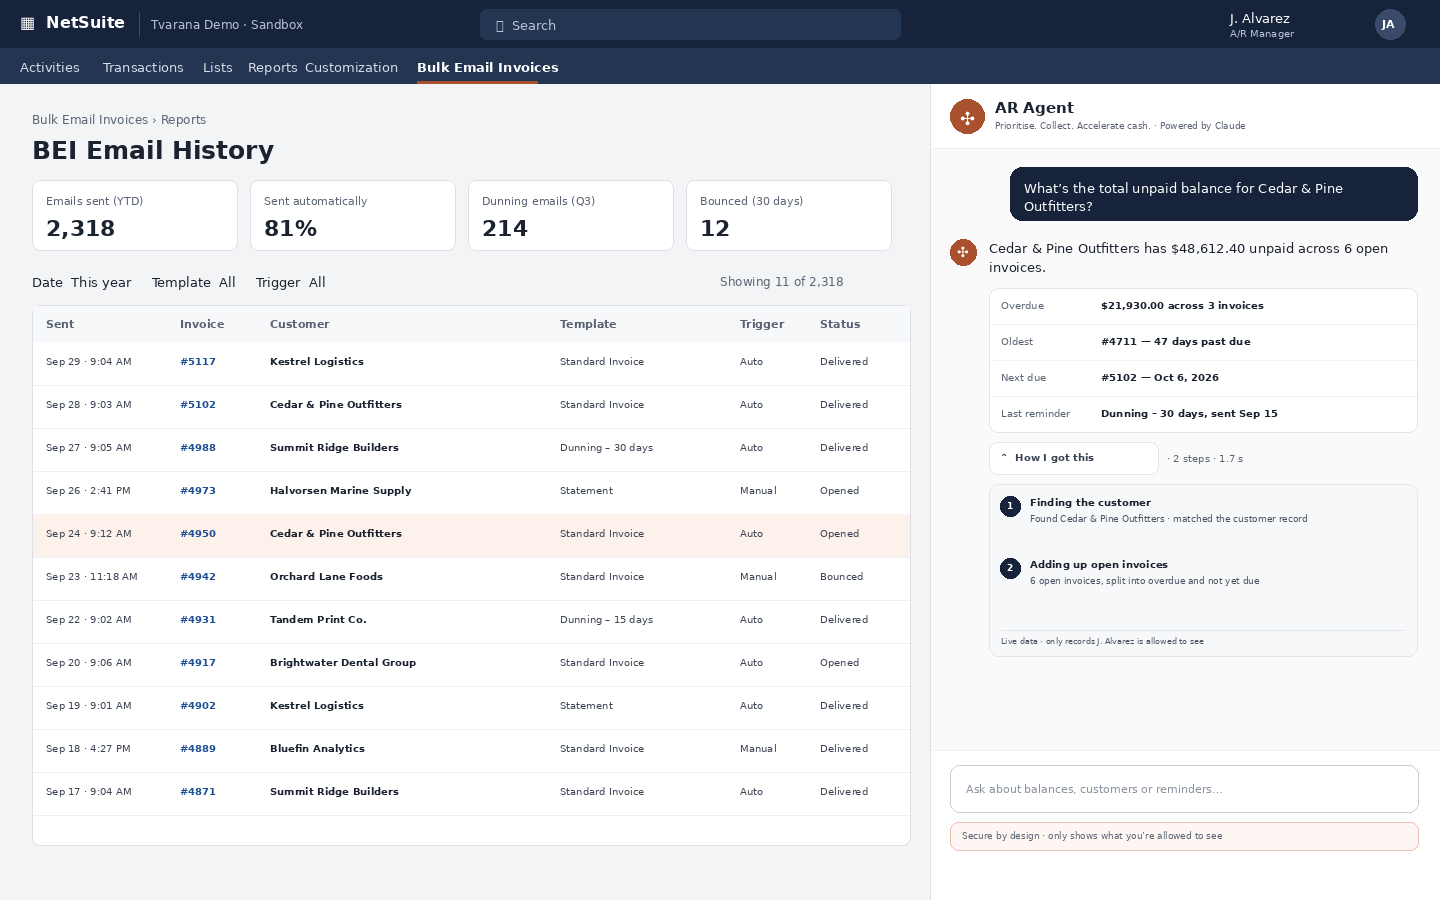Click the "Ask about balances" message box
1440x900 pixels.
[1184, 789]
